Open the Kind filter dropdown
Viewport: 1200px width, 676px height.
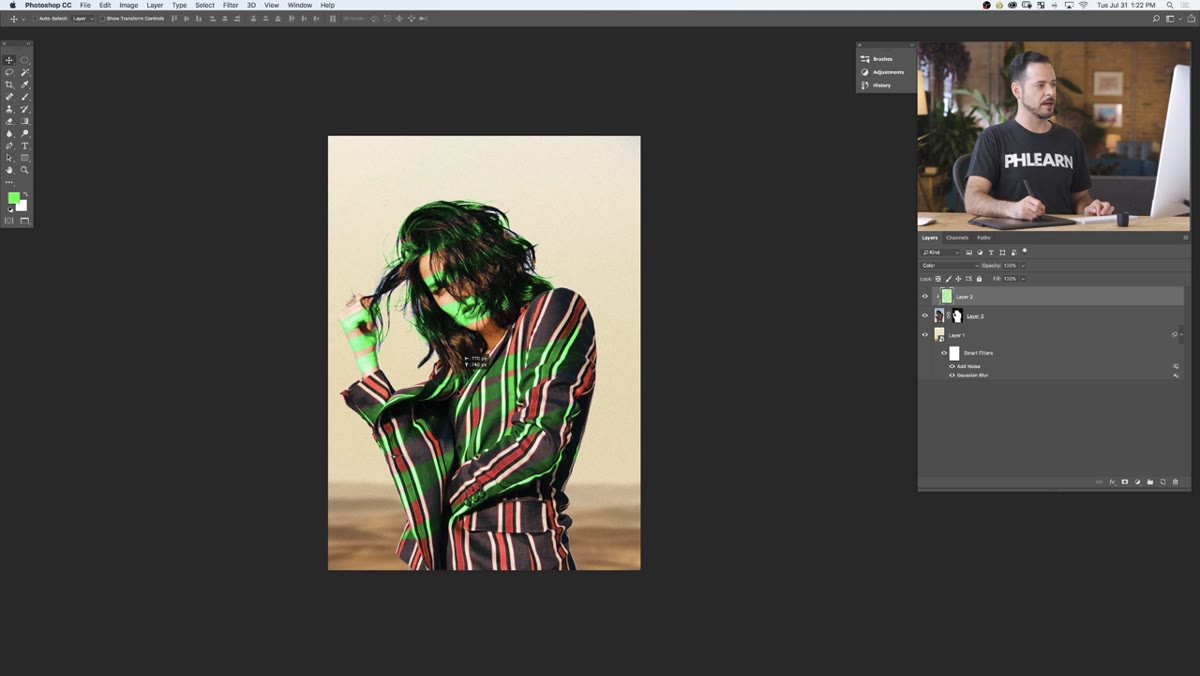[941, 252]
